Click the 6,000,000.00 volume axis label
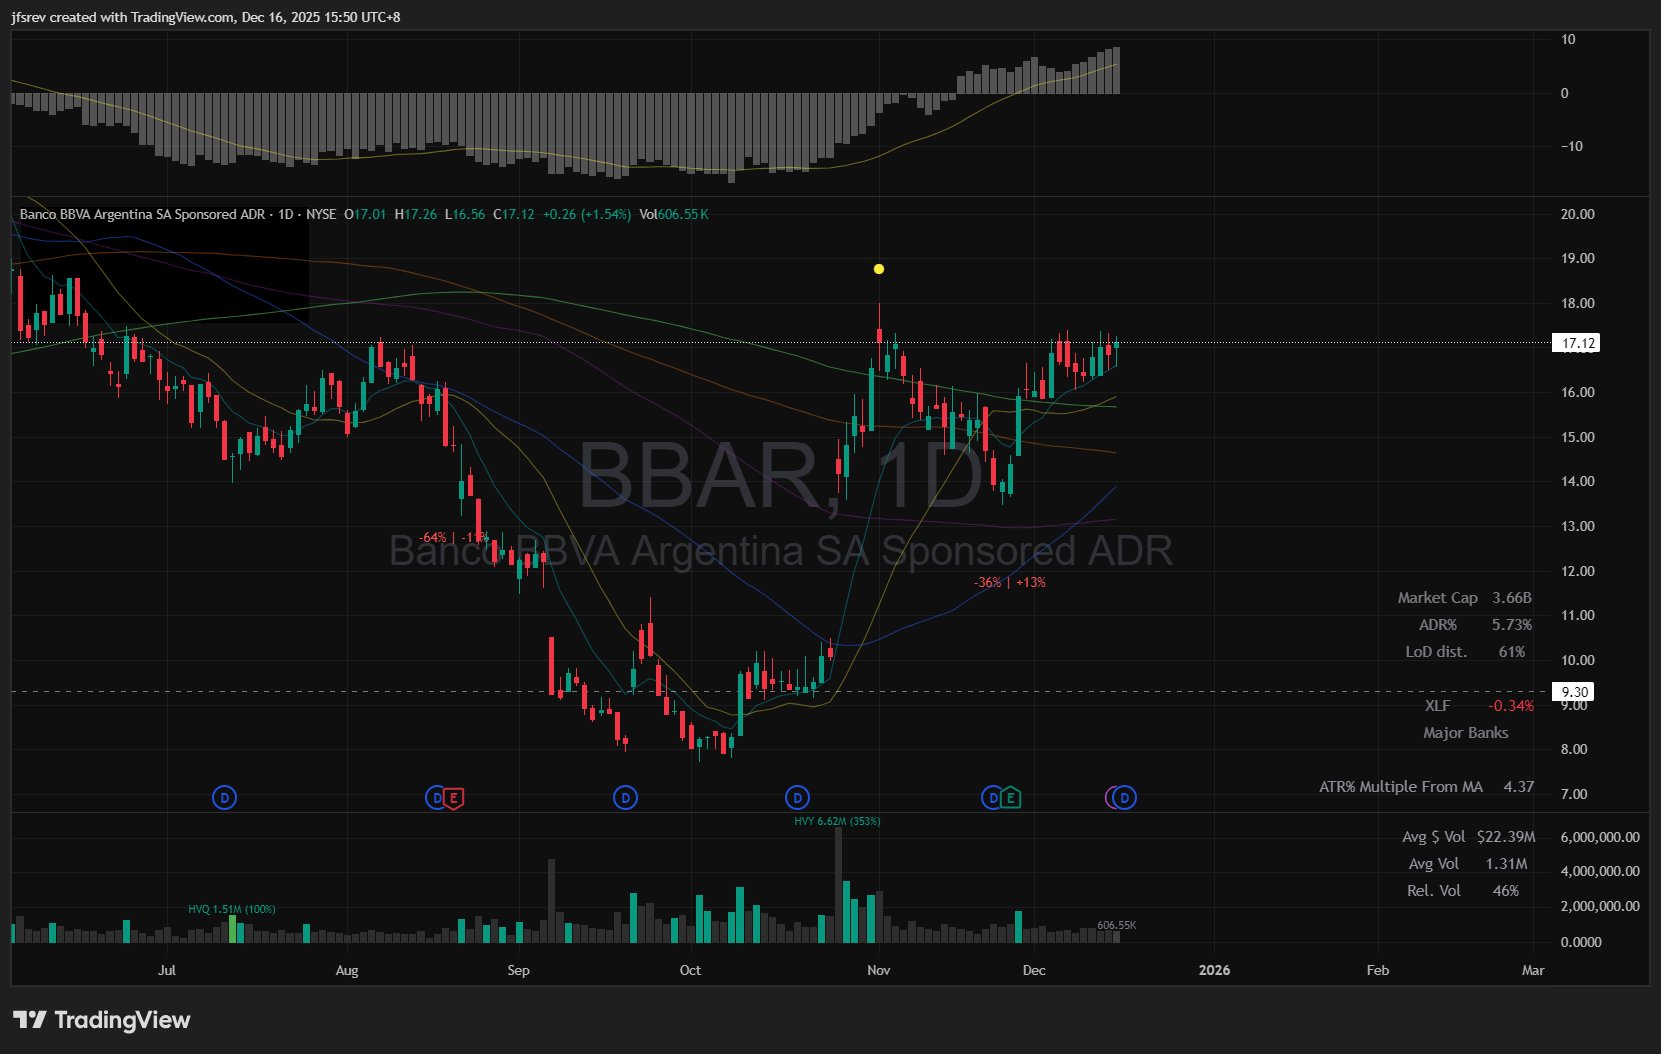This screenshot has height=1054, width=1661. (x=1600, y=837)
